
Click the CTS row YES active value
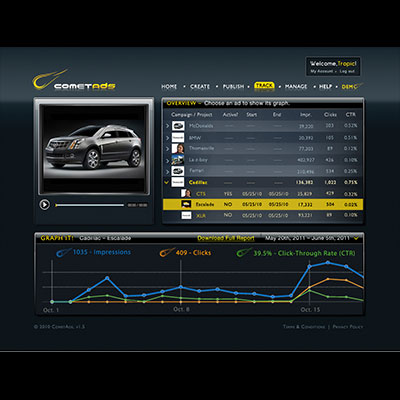(228, 194)
